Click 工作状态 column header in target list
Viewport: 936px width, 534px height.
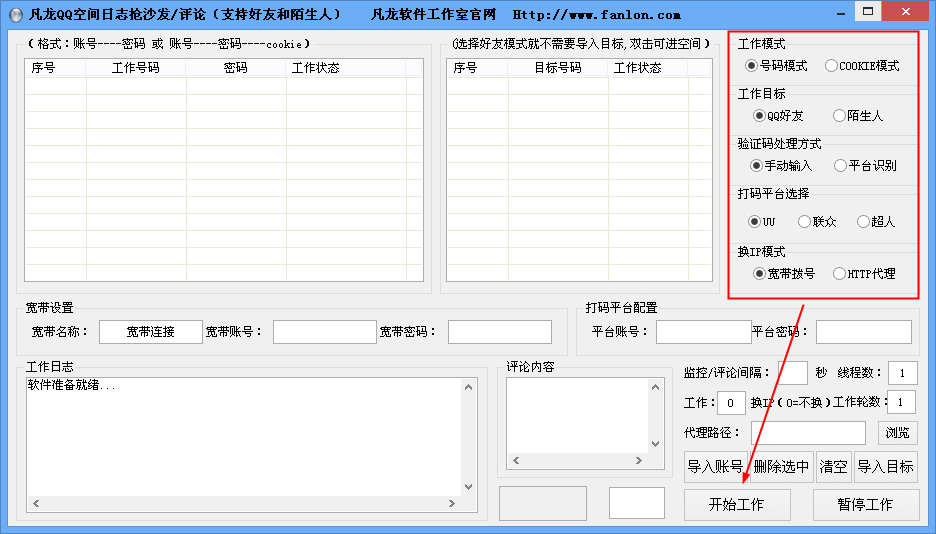(648, 68)
